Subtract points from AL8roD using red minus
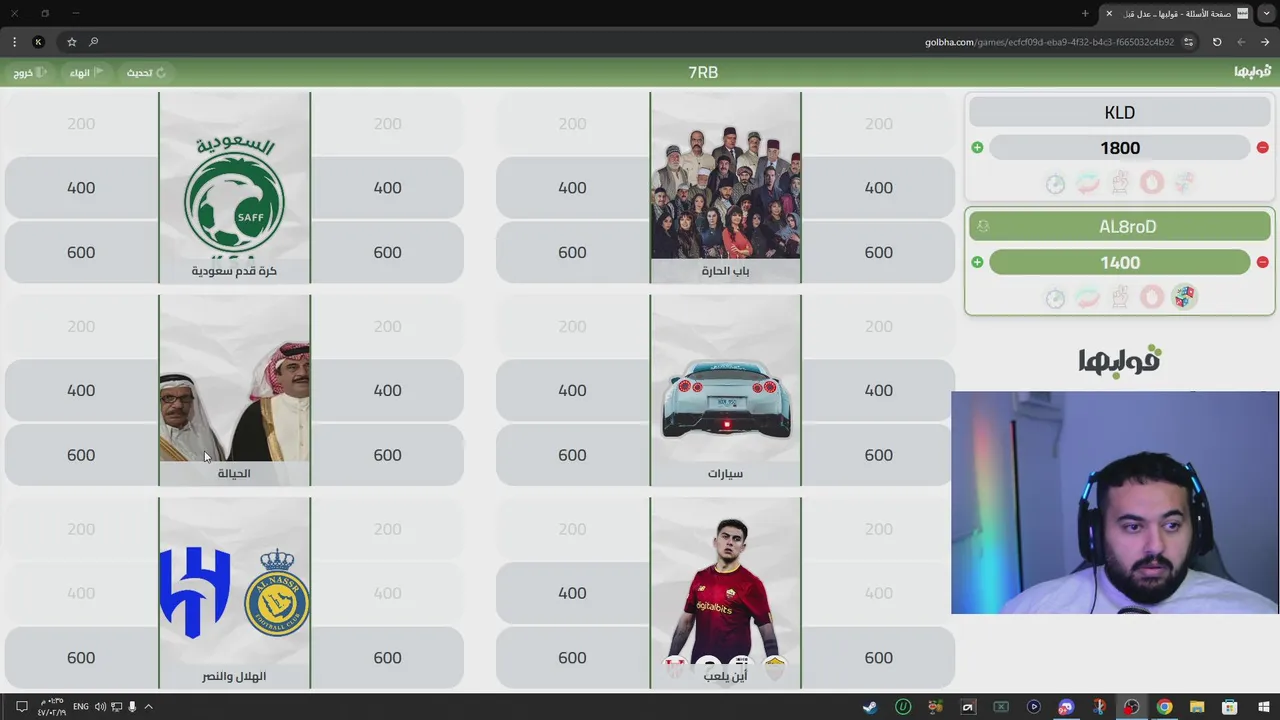Viewport: 1280px width, 720px height. [x=1262, y=262]
